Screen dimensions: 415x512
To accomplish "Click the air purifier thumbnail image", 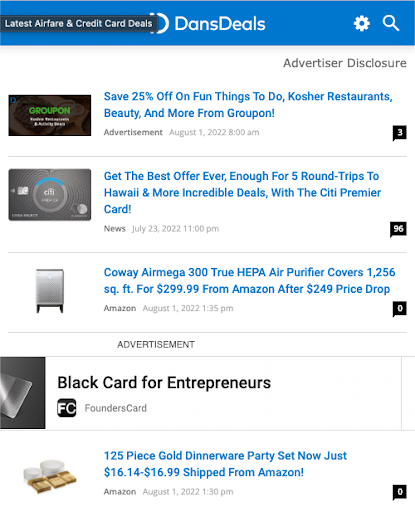I will click(x=50, y=291).
